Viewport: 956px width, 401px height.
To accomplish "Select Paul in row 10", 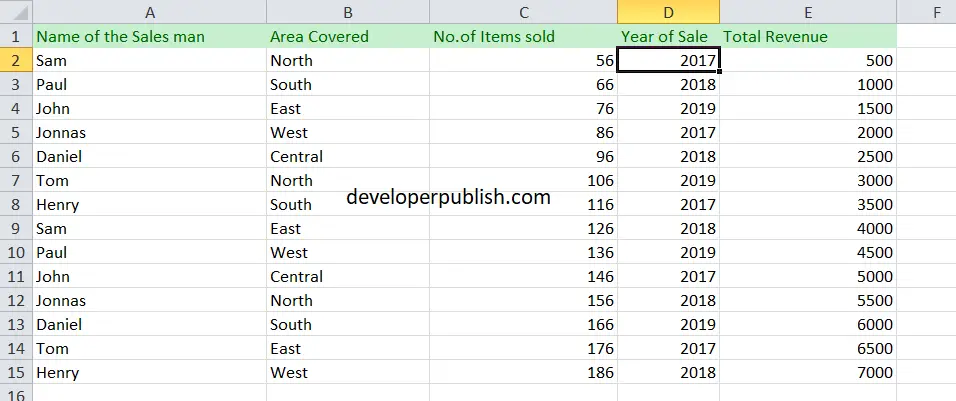I will coord(149,252).
